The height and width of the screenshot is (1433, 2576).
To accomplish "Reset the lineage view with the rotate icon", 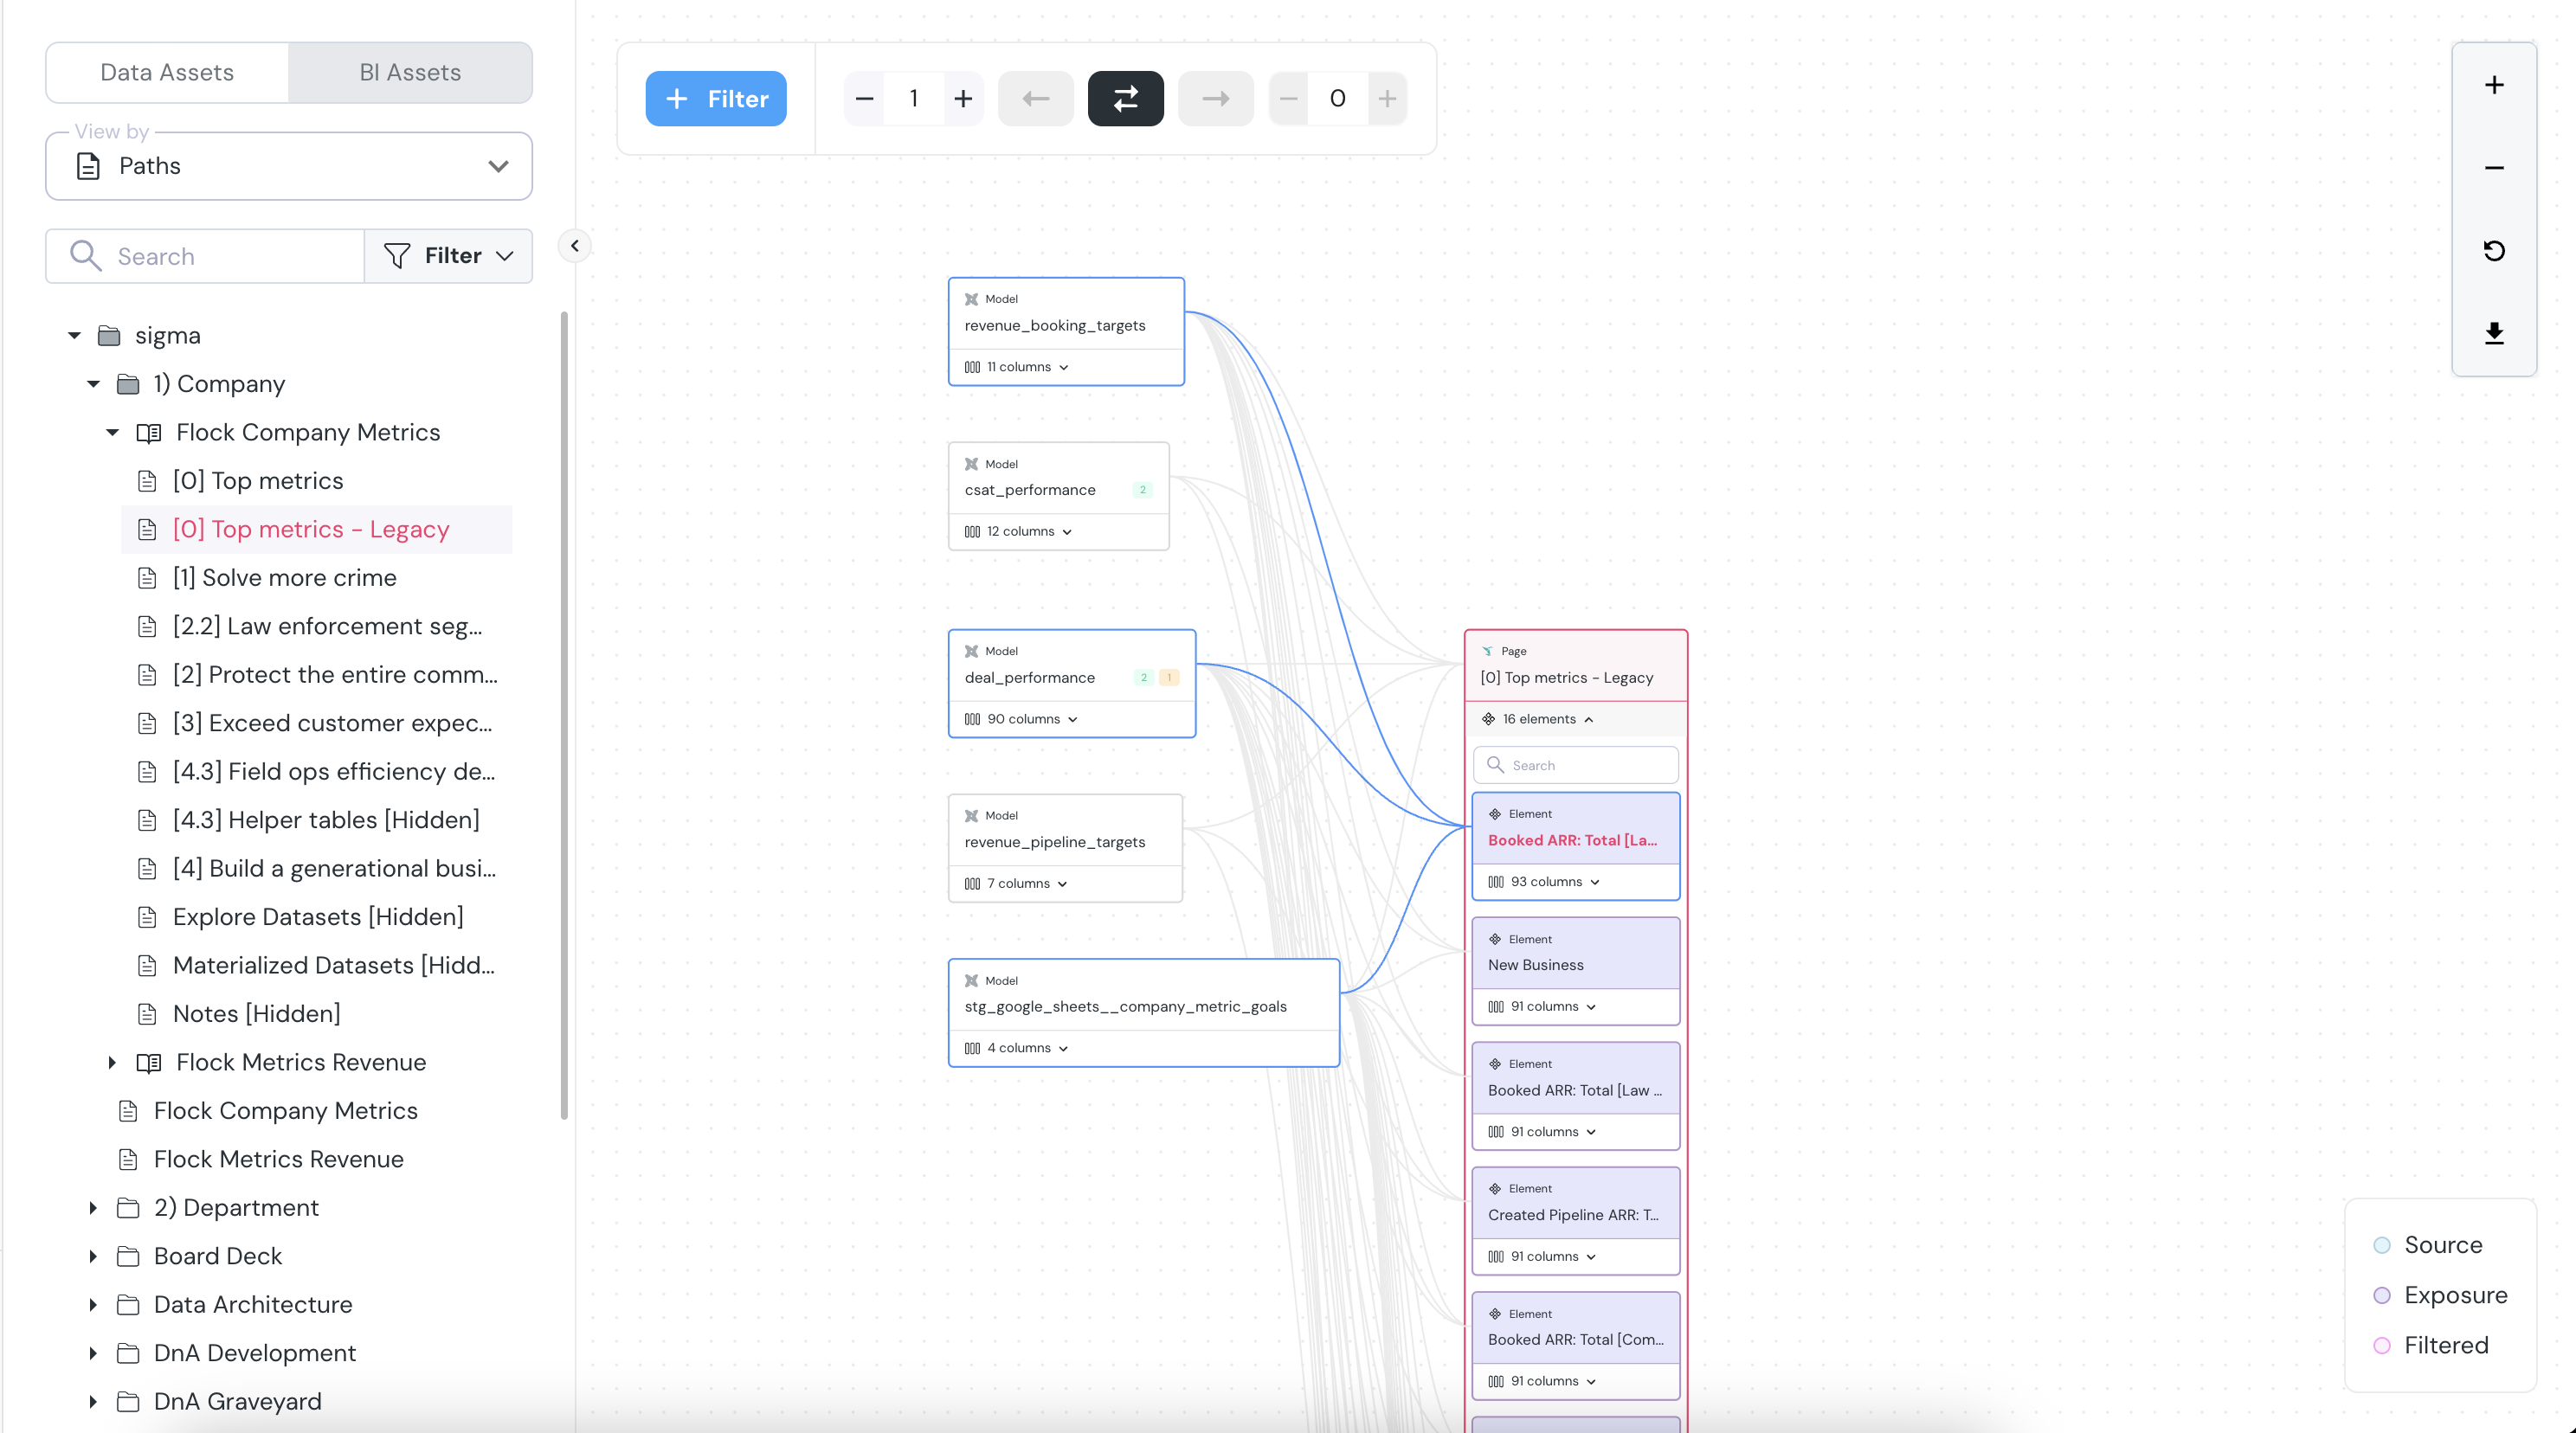I will (2493, 251).
